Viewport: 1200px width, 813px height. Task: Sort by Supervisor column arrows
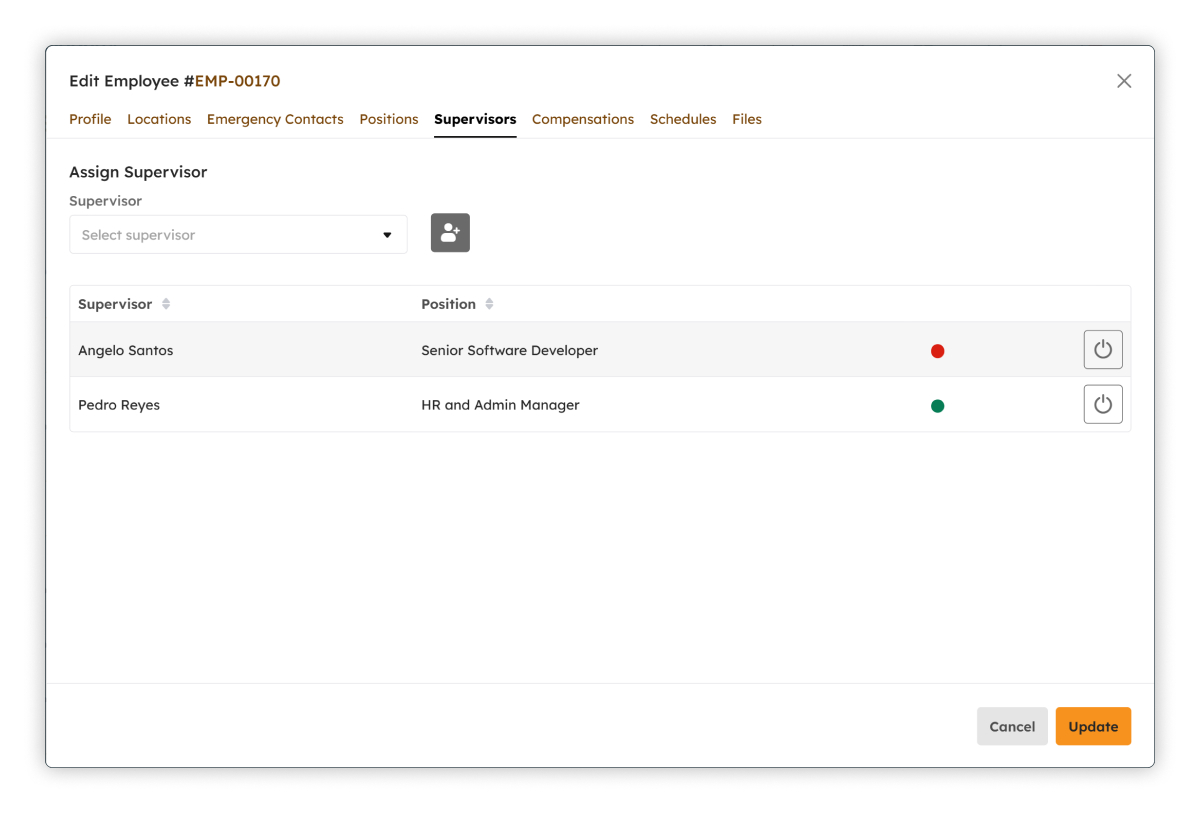(166, 304)
